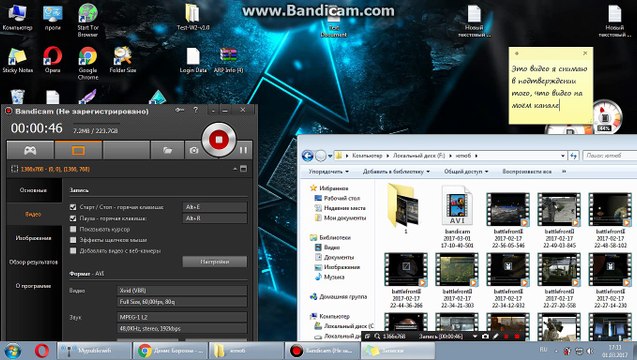The width and height of the screenshot is (637, 360).
Task: Open Explorer recent locations dropdown arrow
Action: click(330, 156)
